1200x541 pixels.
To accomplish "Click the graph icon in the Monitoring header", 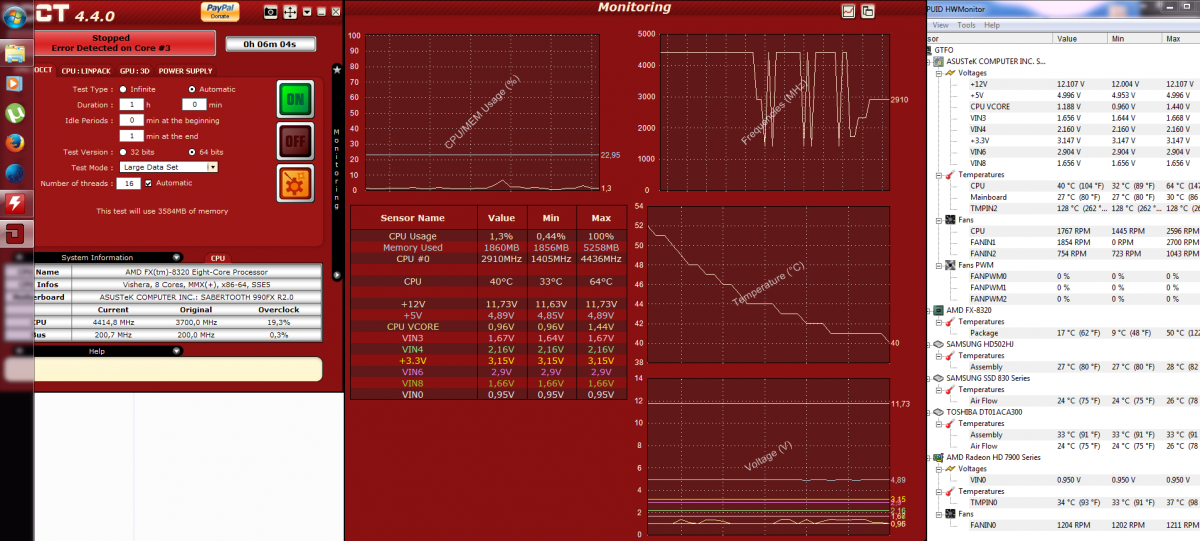I will (849, 11).
